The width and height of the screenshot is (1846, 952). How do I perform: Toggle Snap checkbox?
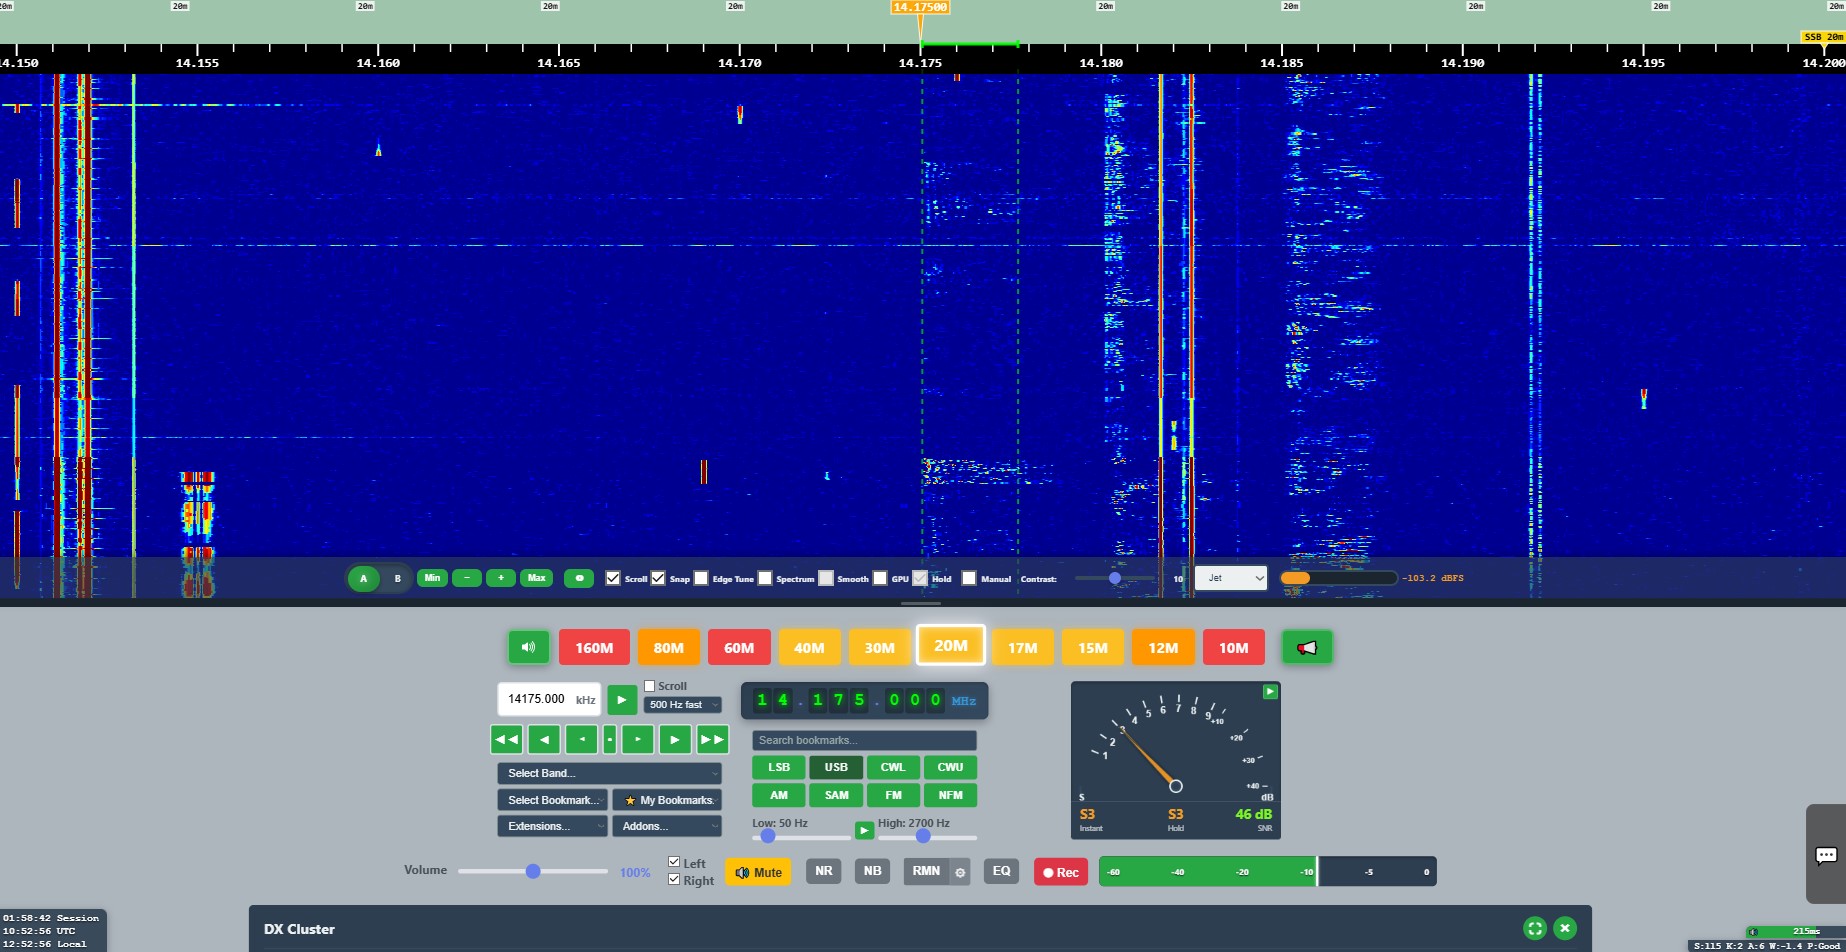[x=658, y=578]
